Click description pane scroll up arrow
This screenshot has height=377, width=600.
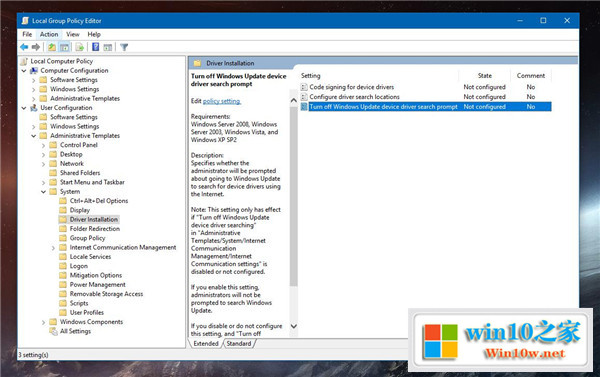click(293, 100)
